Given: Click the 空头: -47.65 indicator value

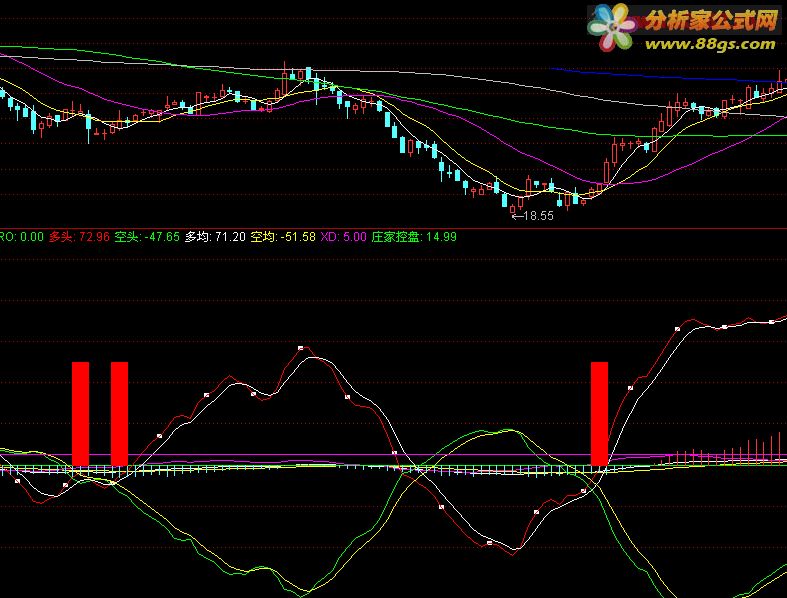Looking at the screenshot, I should coord(147,236).
